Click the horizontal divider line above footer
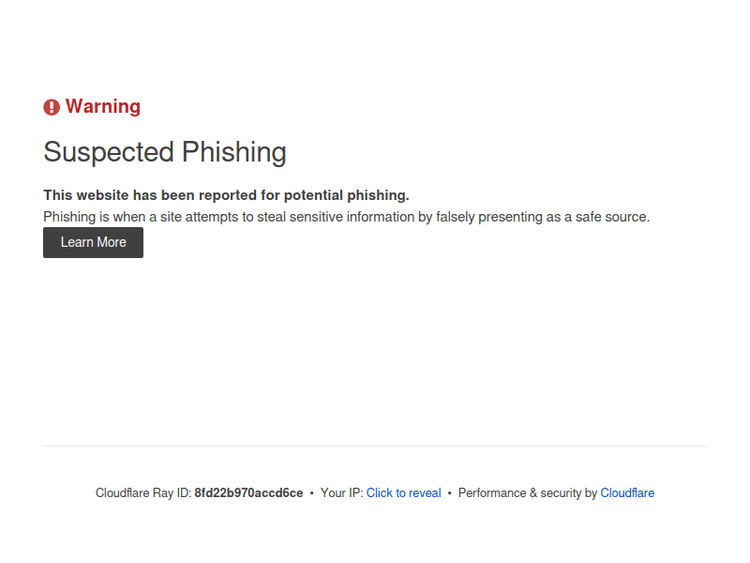The width and height of the screenshot is (750, 563). pos(375,446)
